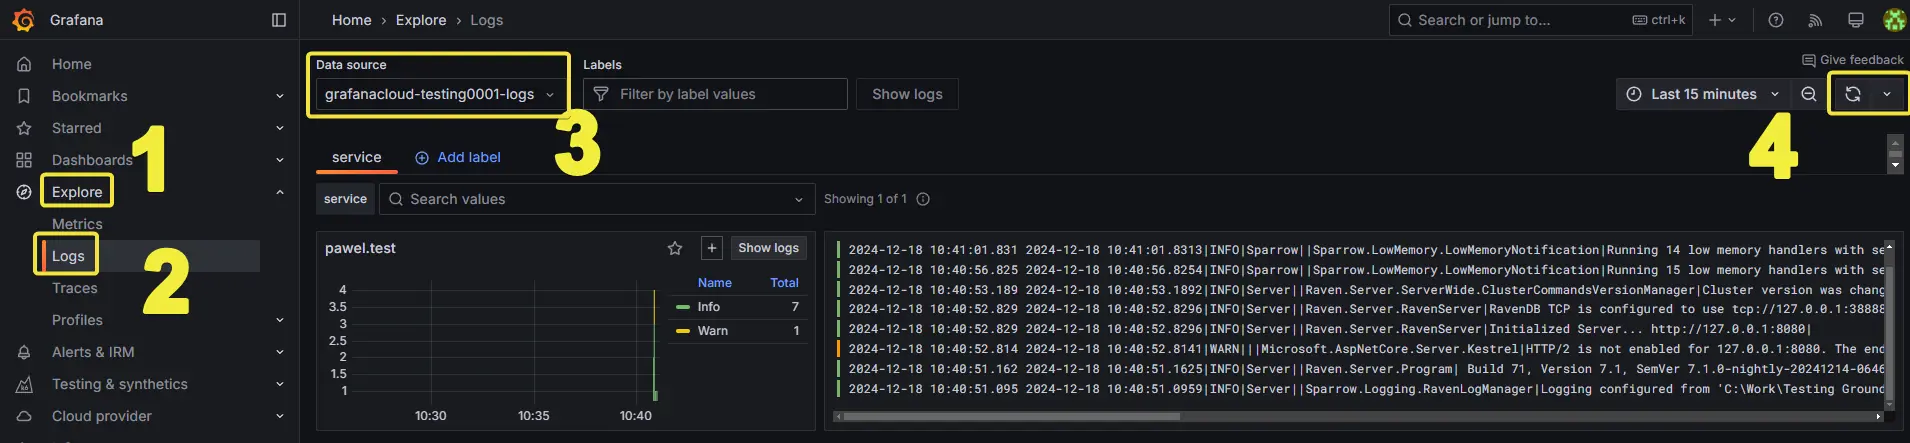Click the WARN Kestrel HTTP/2 log line
The width and height of the screenshot is (1910, 443).
coord(1360,349)
